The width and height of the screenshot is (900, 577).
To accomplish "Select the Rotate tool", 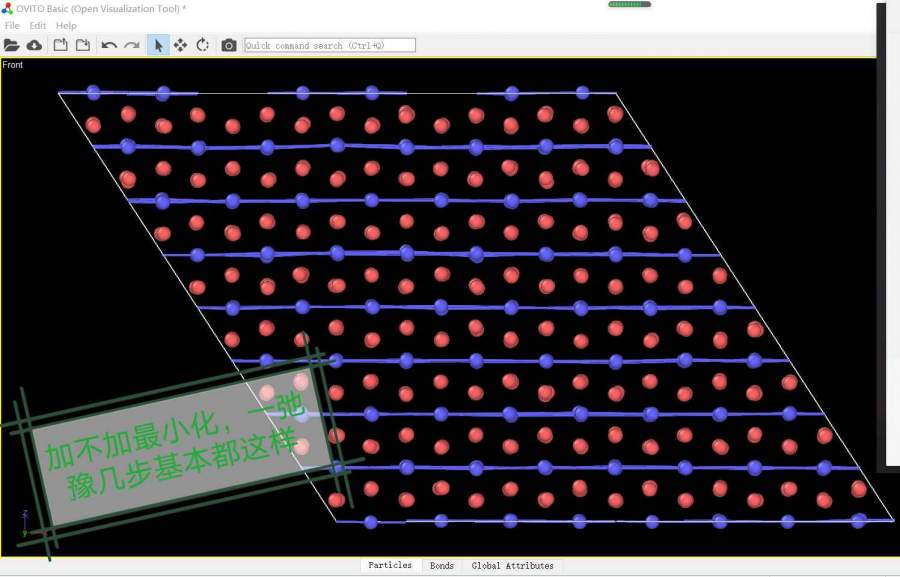I will click(202, 45).
